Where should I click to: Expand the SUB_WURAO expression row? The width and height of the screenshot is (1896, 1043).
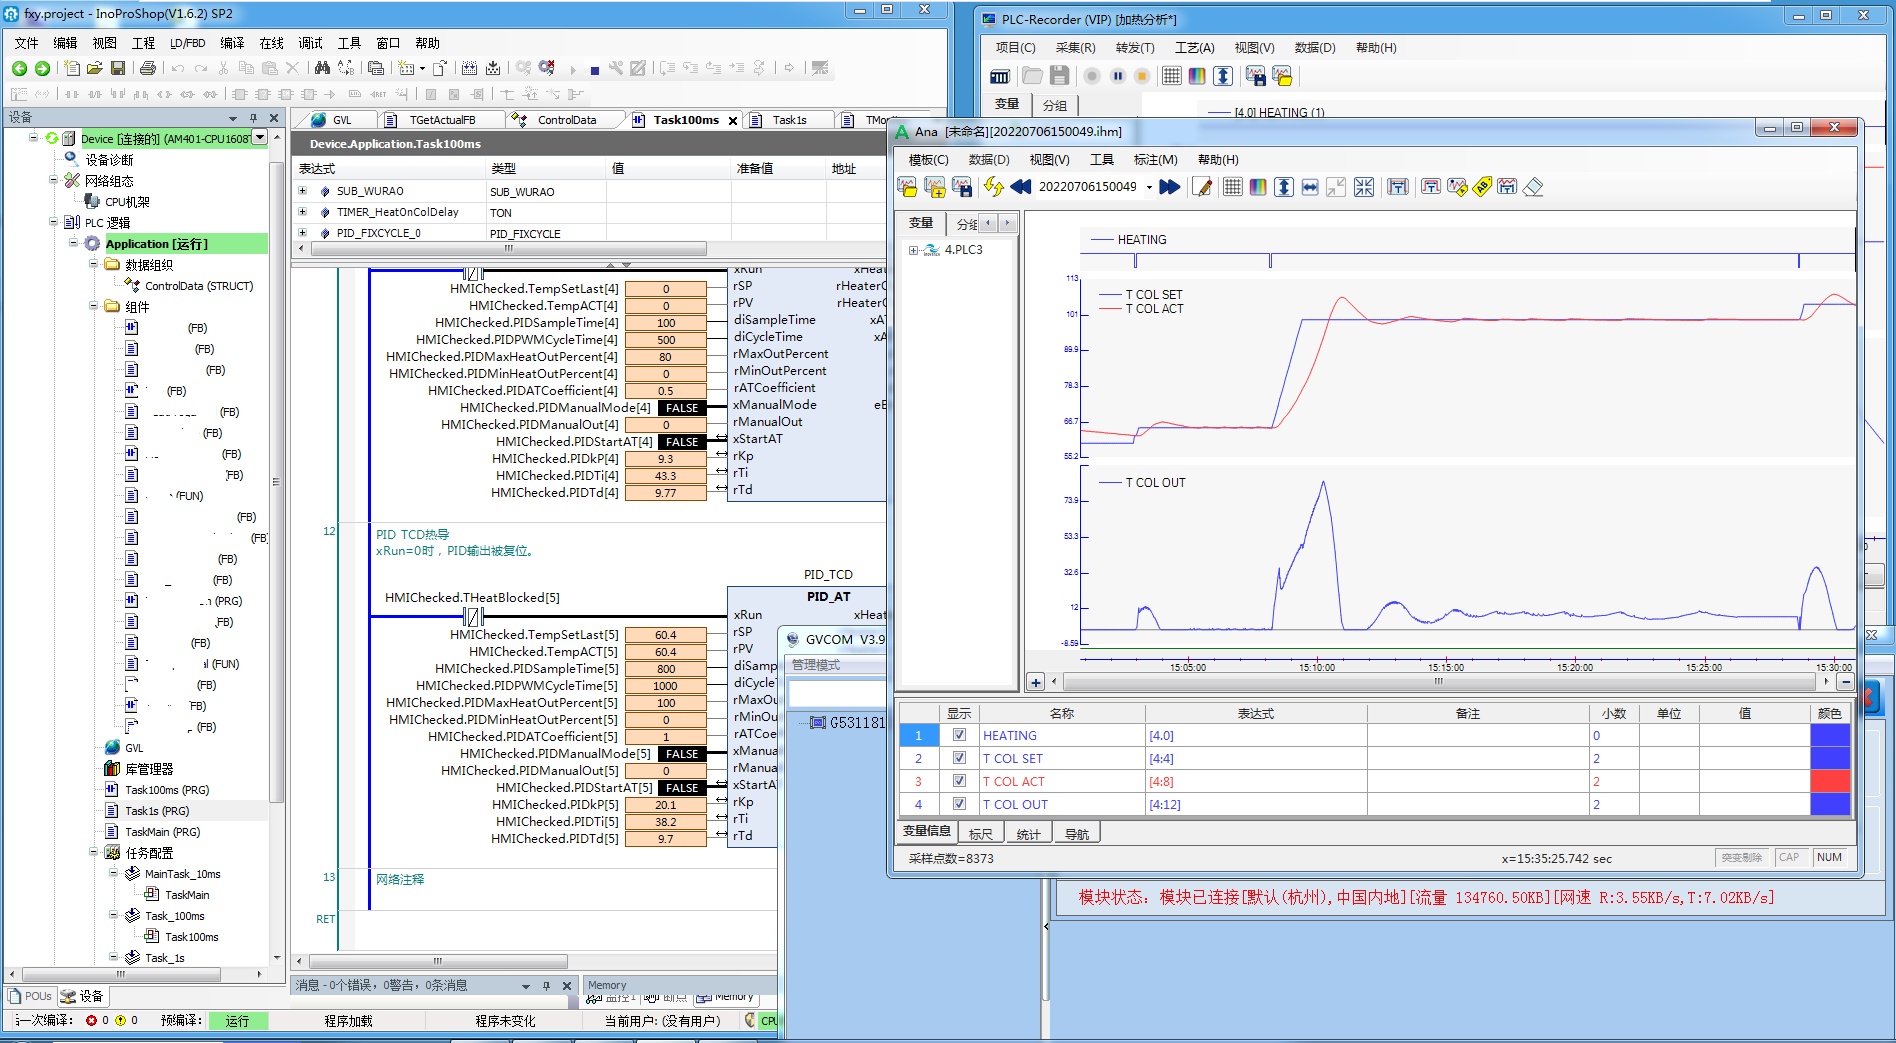[304, 191]
